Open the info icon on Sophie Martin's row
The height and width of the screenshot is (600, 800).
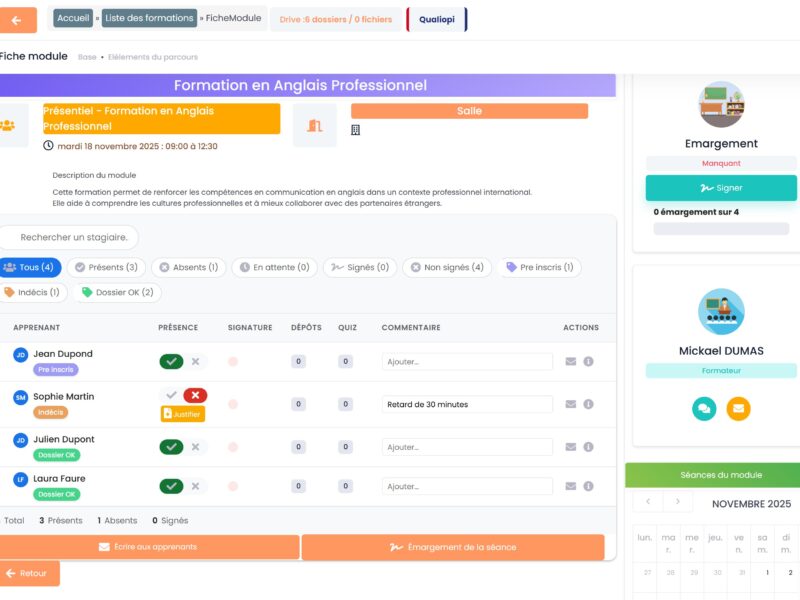(x=588, y=403)
